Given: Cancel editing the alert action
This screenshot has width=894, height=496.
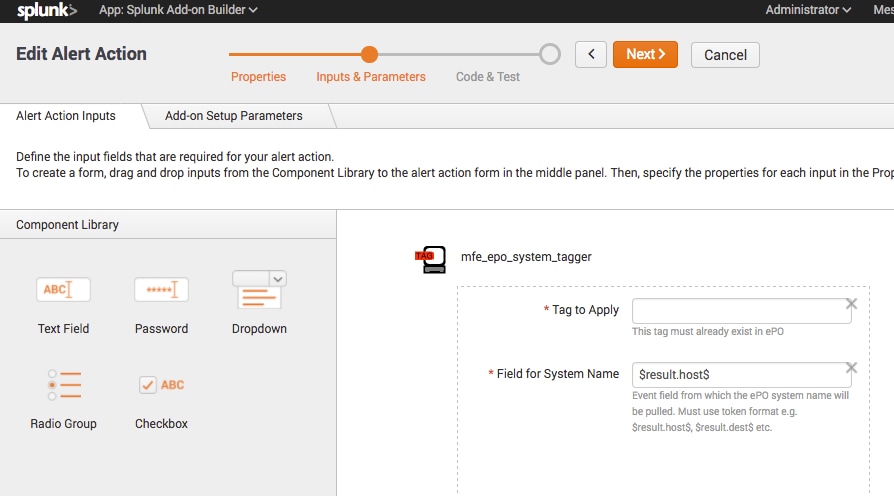Looking at the screenshot, I should (x=725, y=55).
